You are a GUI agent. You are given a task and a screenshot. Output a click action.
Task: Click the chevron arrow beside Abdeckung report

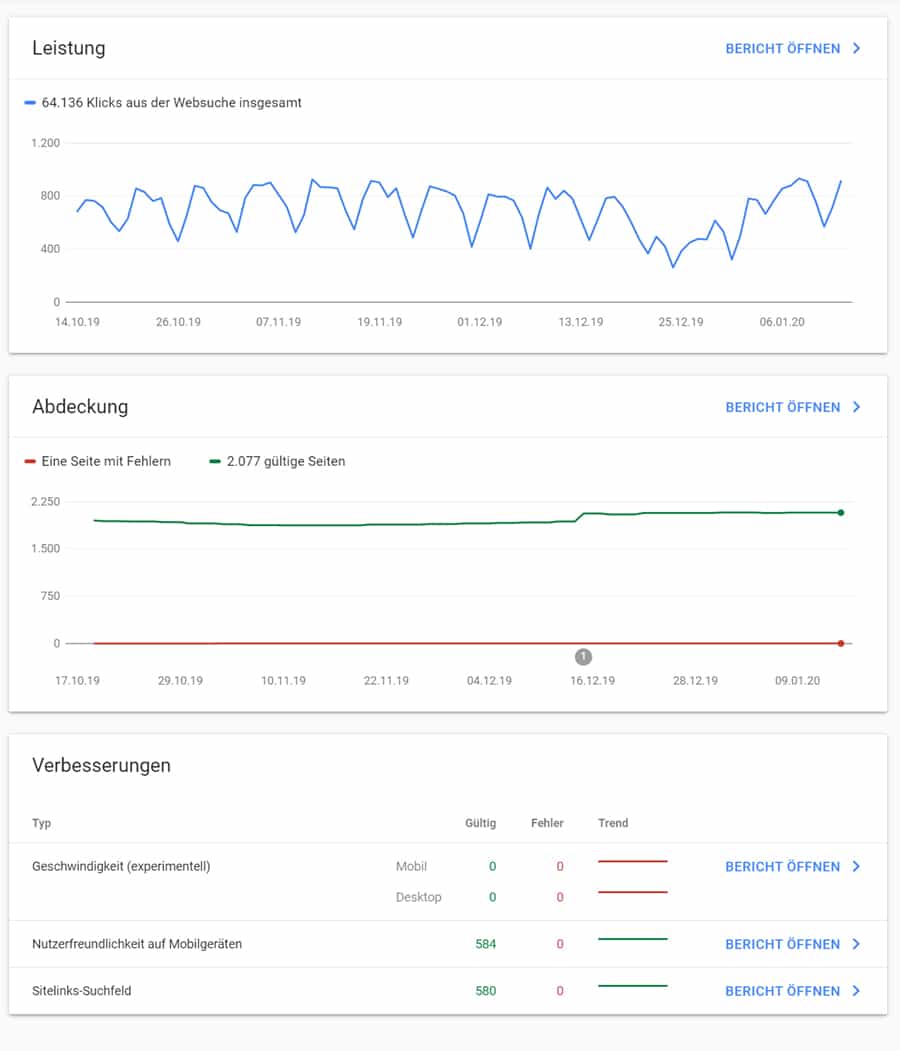(857, 407)
